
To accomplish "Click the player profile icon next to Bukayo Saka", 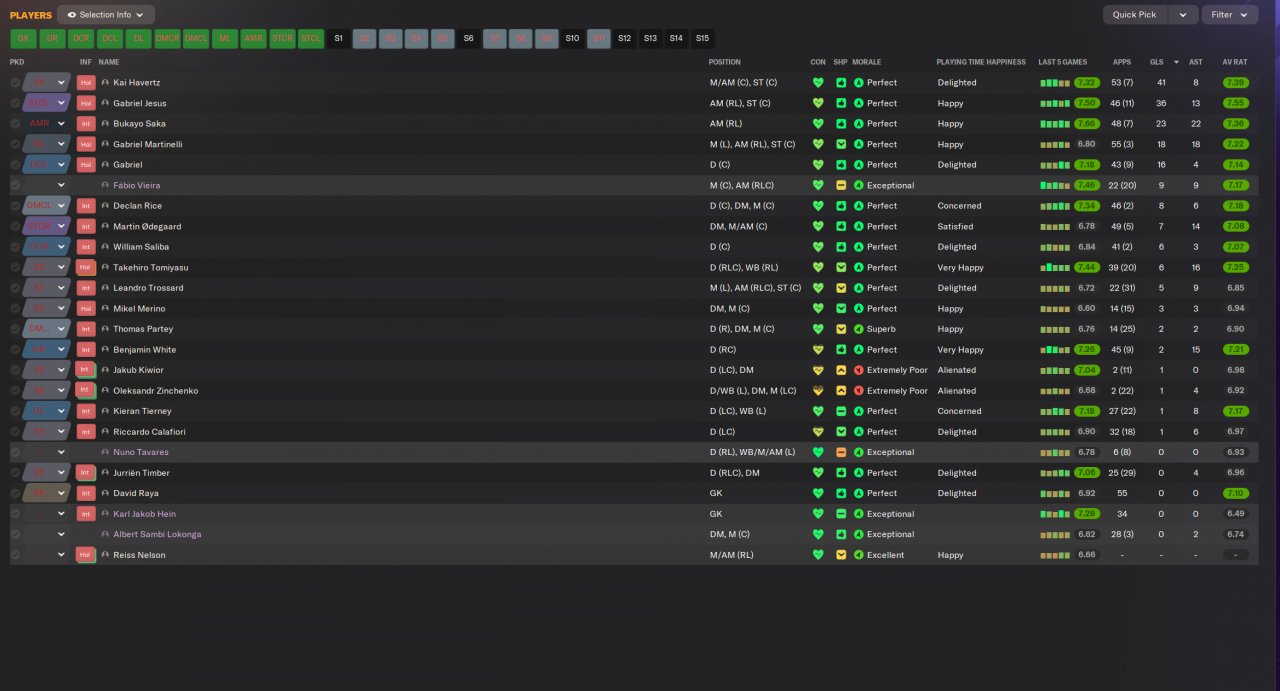I will tap(105, 124).
